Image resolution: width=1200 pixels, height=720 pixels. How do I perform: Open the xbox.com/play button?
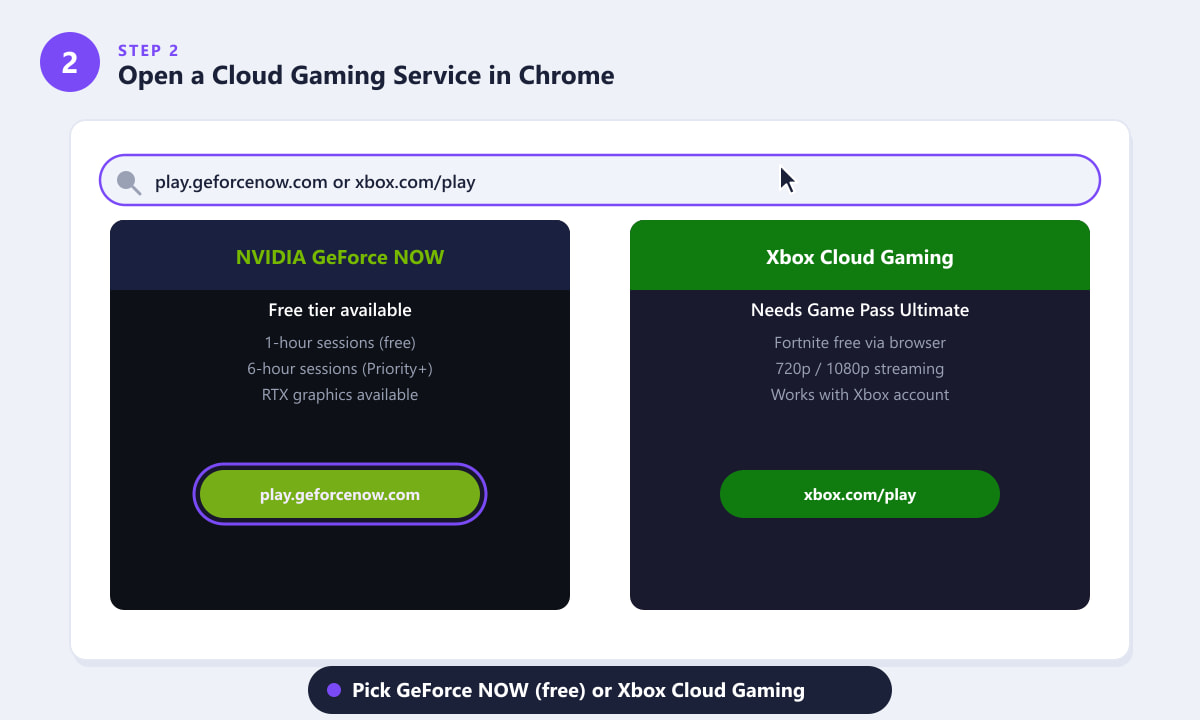pyautogui.click(x=860, y=494)
